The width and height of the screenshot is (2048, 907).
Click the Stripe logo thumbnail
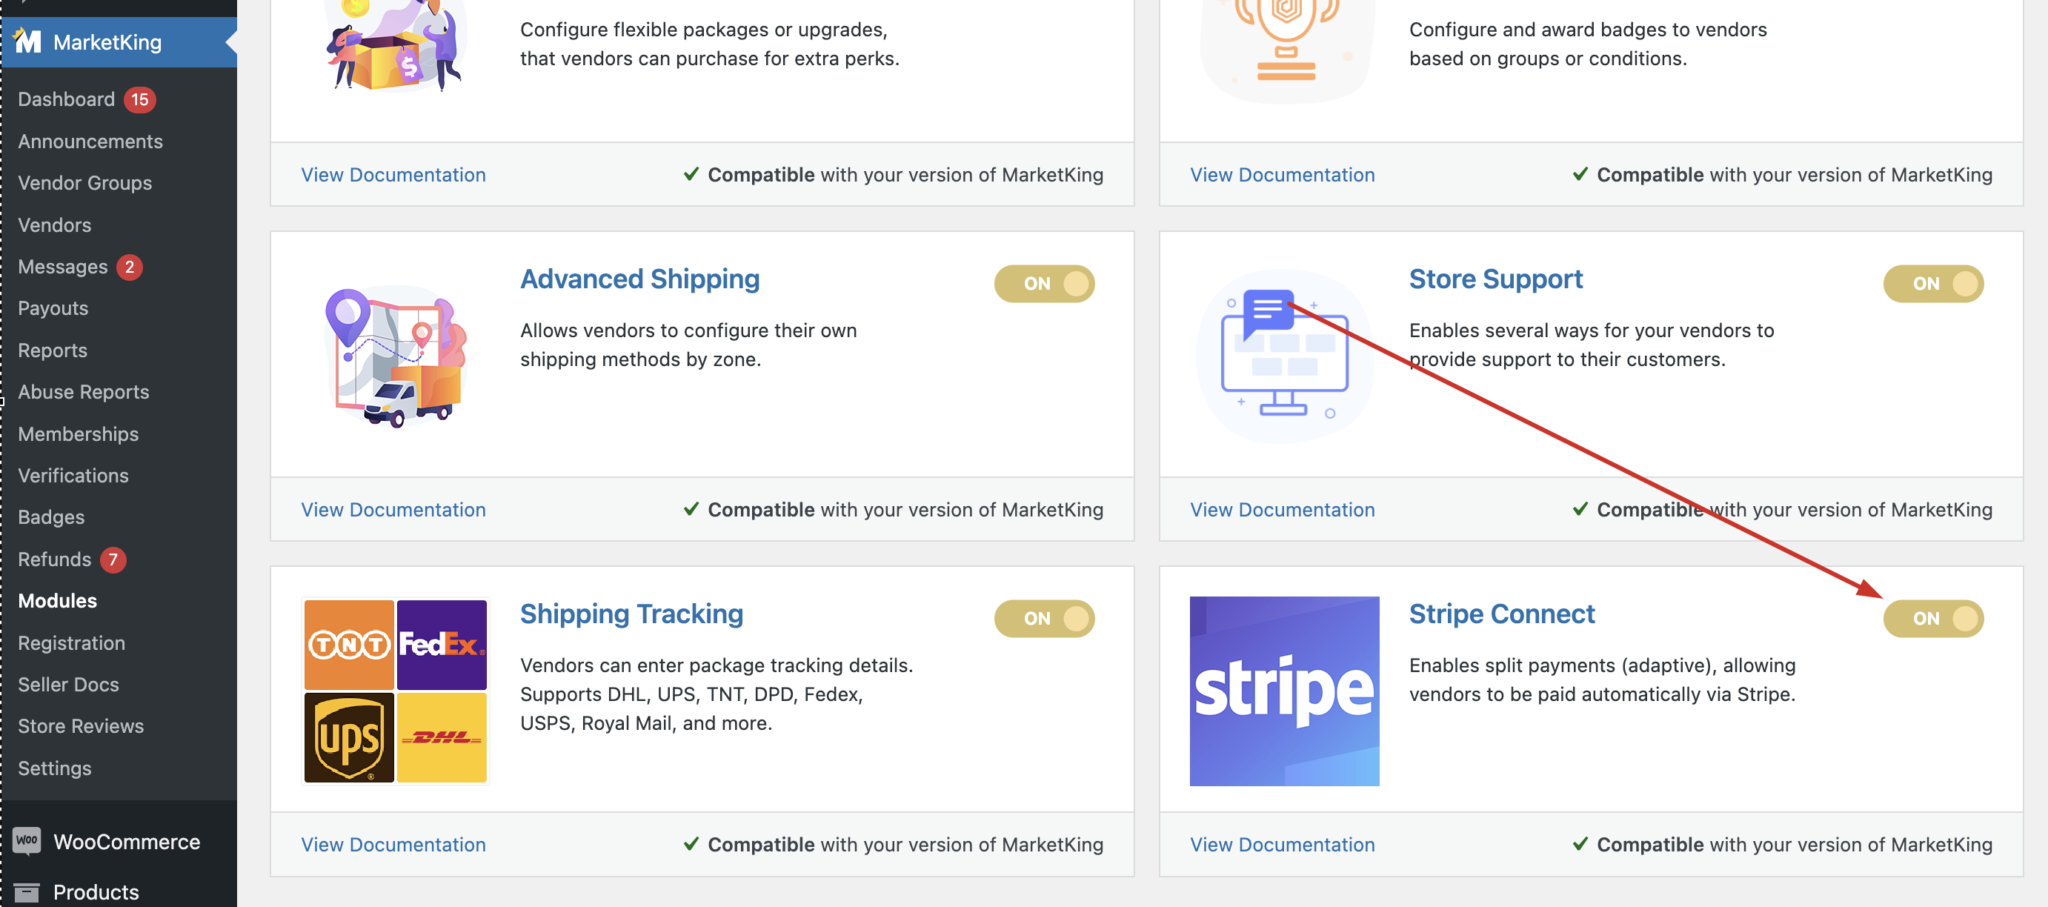click(1284, 690)
